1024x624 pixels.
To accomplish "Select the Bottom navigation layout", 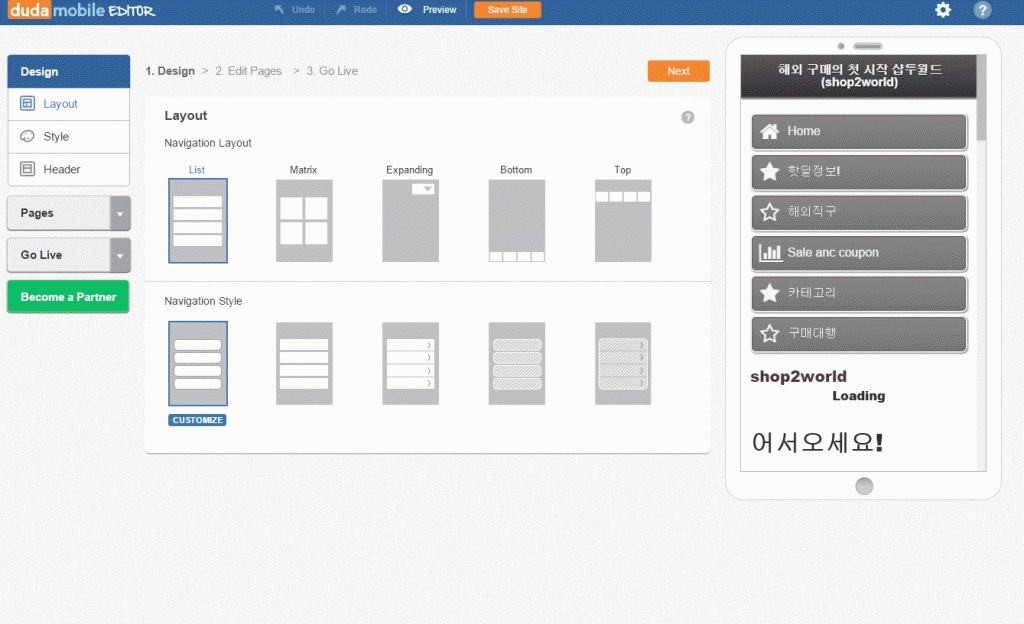I will (x=516, y=221).
